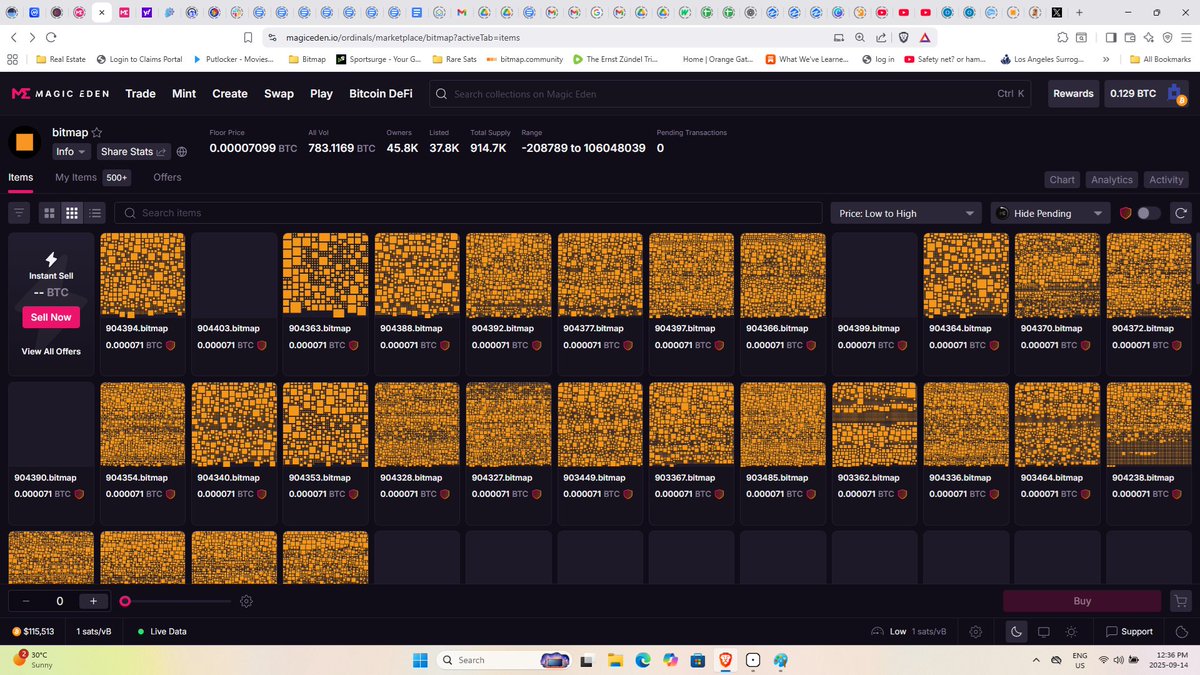Expand the Info dropdown under bitmap
The width and height of the screenshot is (1200, 675).
(x=71, y=152)
